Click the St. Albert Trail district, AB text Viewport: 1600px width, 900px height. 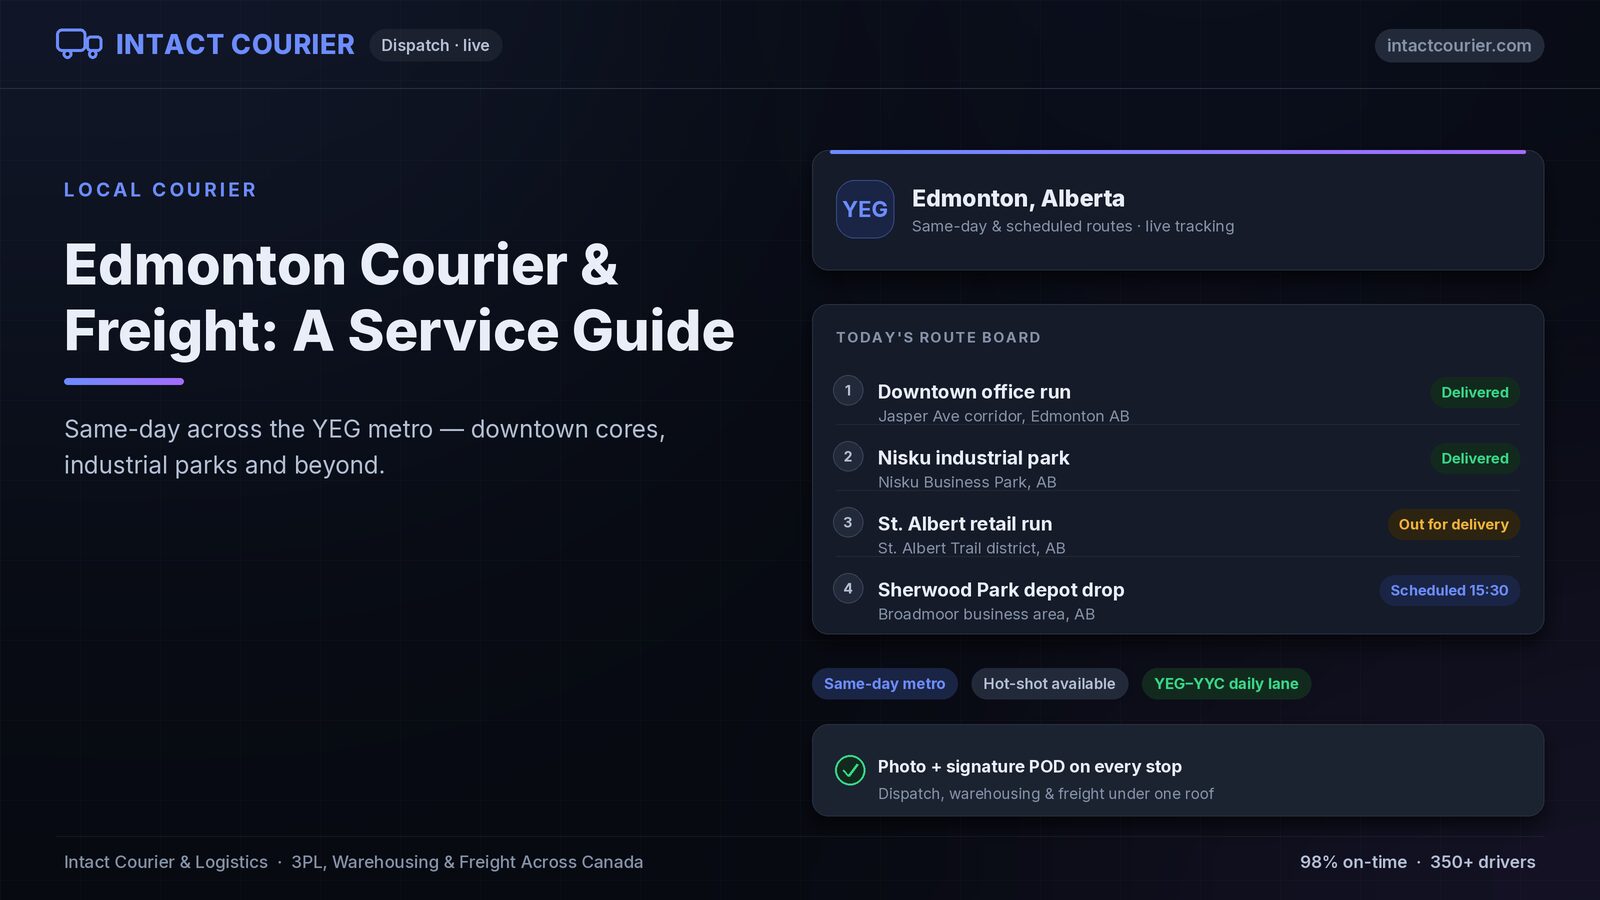click(971, 548)
